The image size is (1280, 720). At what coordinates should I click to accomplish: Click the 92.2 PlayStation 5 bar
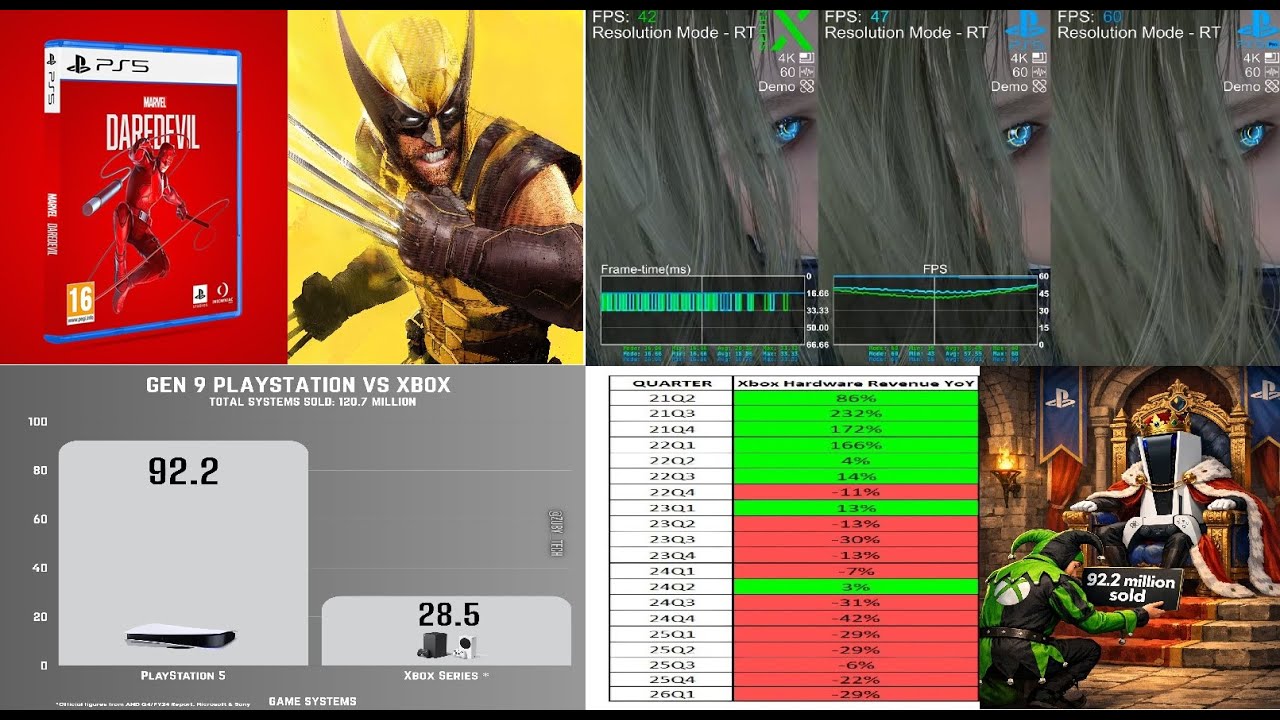[x=183, y=553]
